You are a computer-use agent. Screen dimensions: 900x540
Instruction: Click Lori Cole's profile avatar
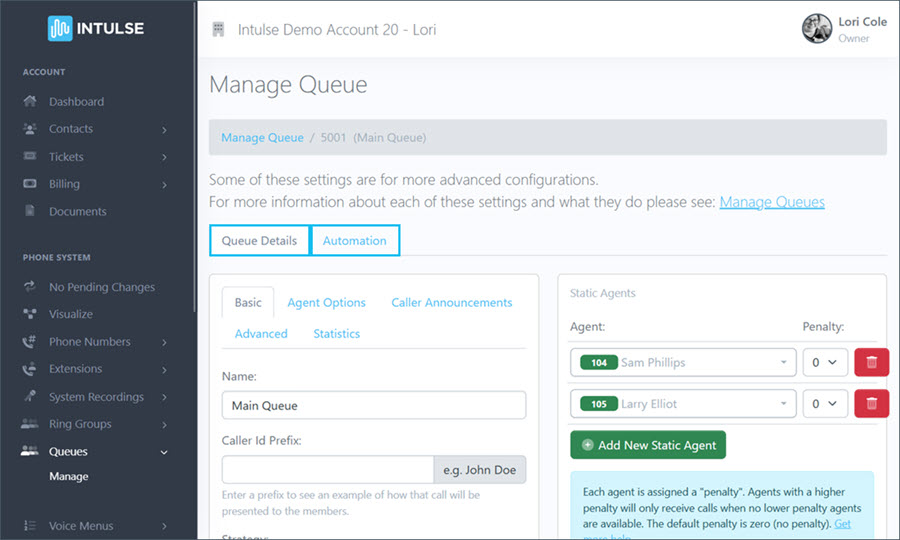pyautogui.click(x=817, y=29)
